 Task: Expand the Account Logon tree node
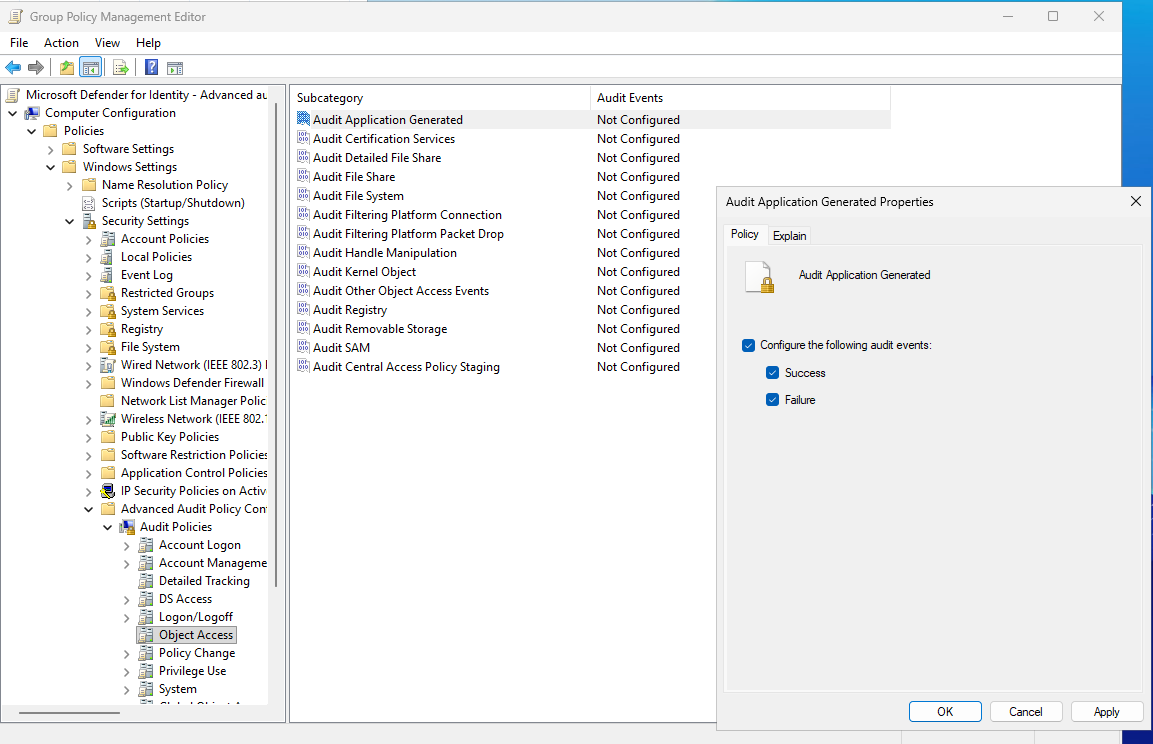pyautogui.click(x=126, y=544)
